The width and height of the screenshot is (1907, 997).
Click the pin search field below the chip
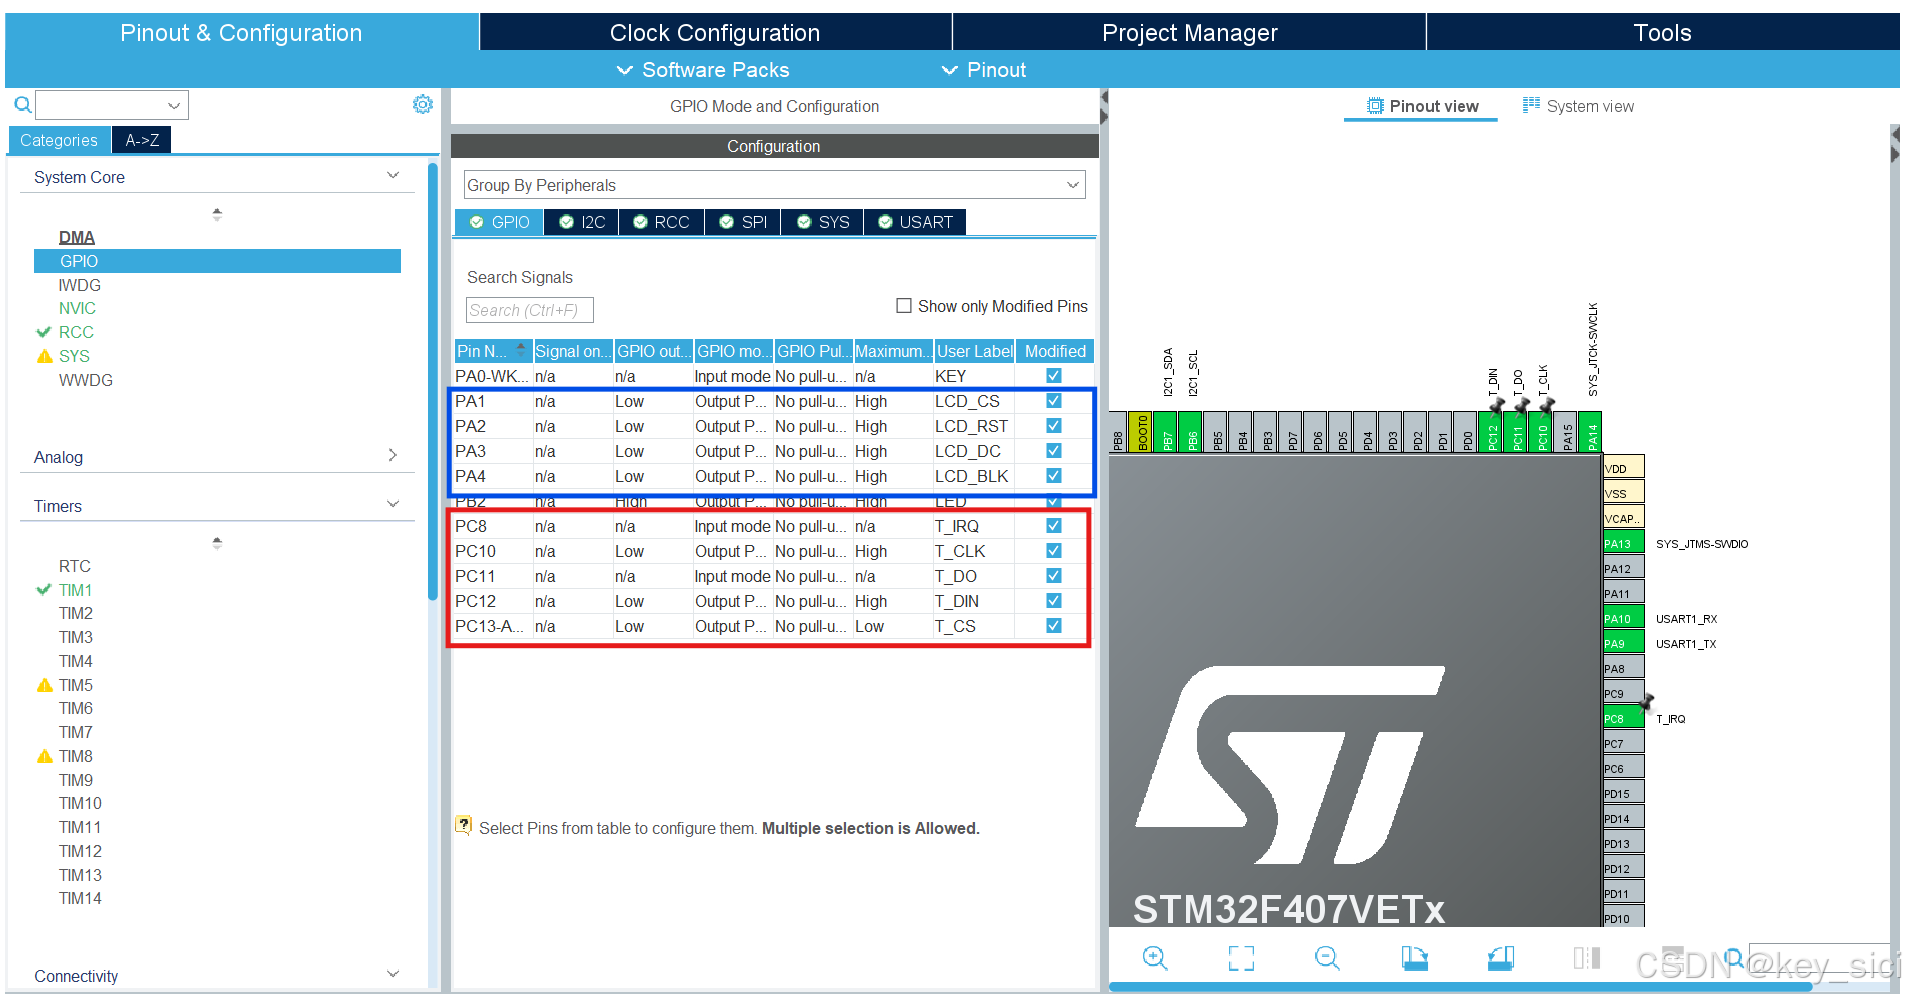tap(1819, 958)
